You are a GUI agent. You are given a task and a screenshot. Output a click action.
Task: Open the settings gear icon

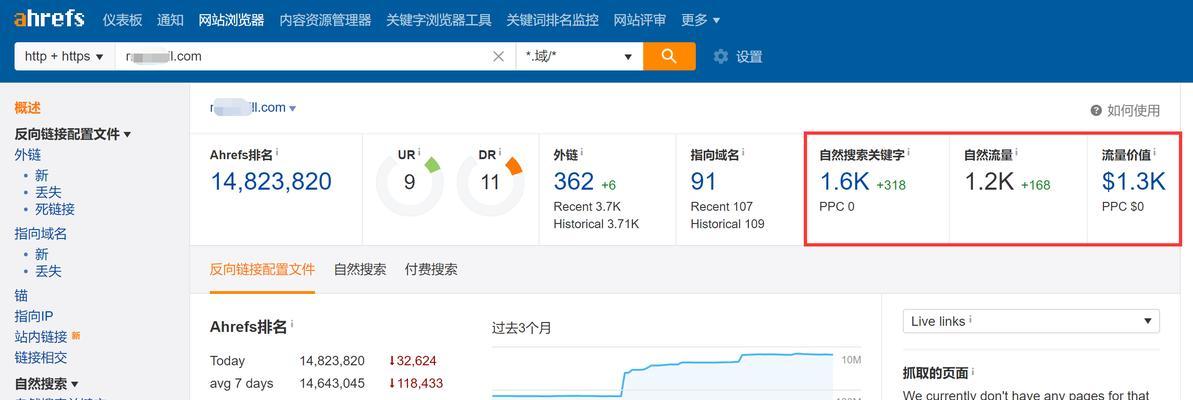[x=721, y=56]
